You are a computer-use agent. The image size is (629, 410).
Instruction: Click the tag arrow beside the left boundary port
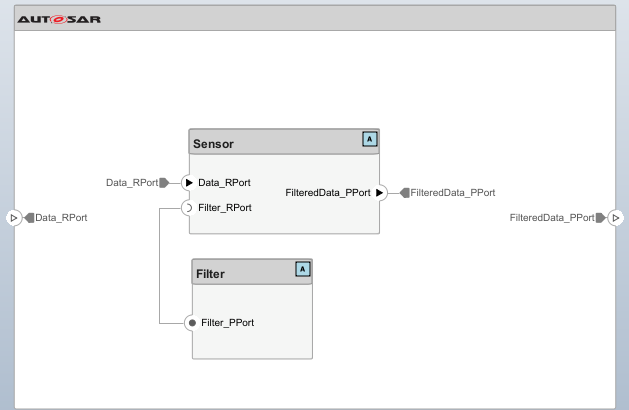(30, 217)
